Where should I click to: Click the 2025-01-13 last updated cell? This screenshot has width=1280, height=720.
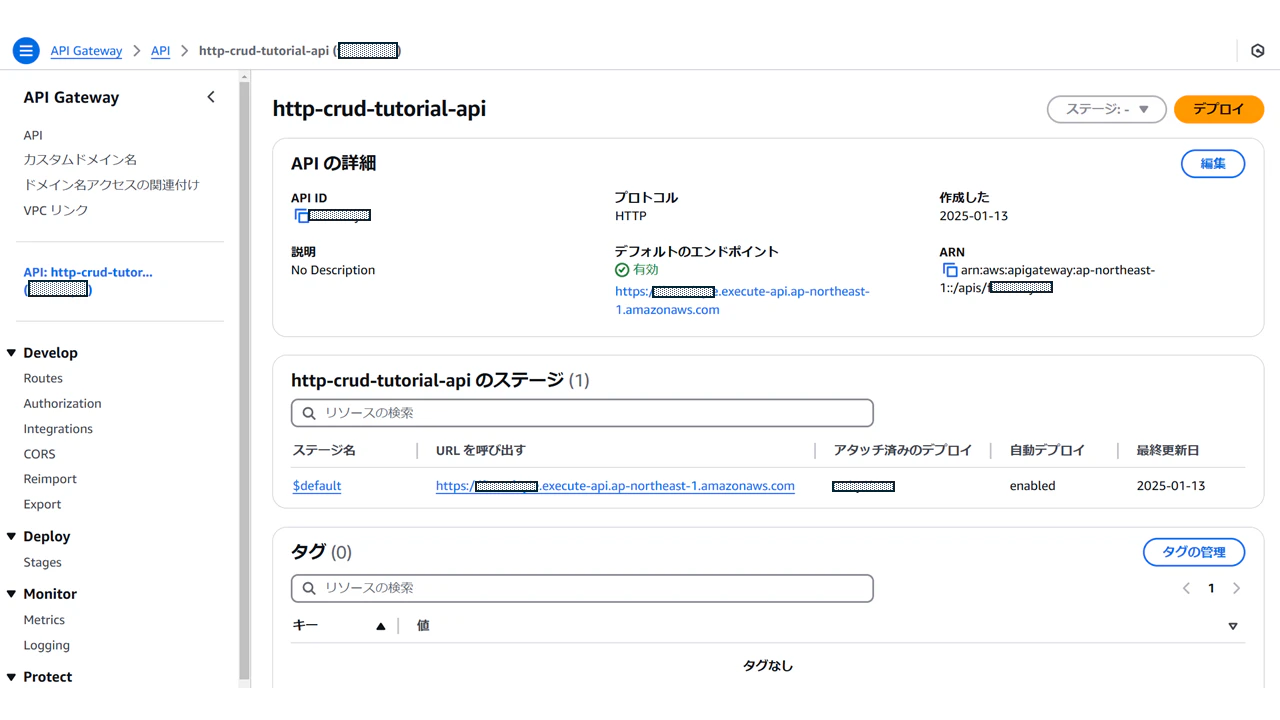click(x=1171, y=486)
